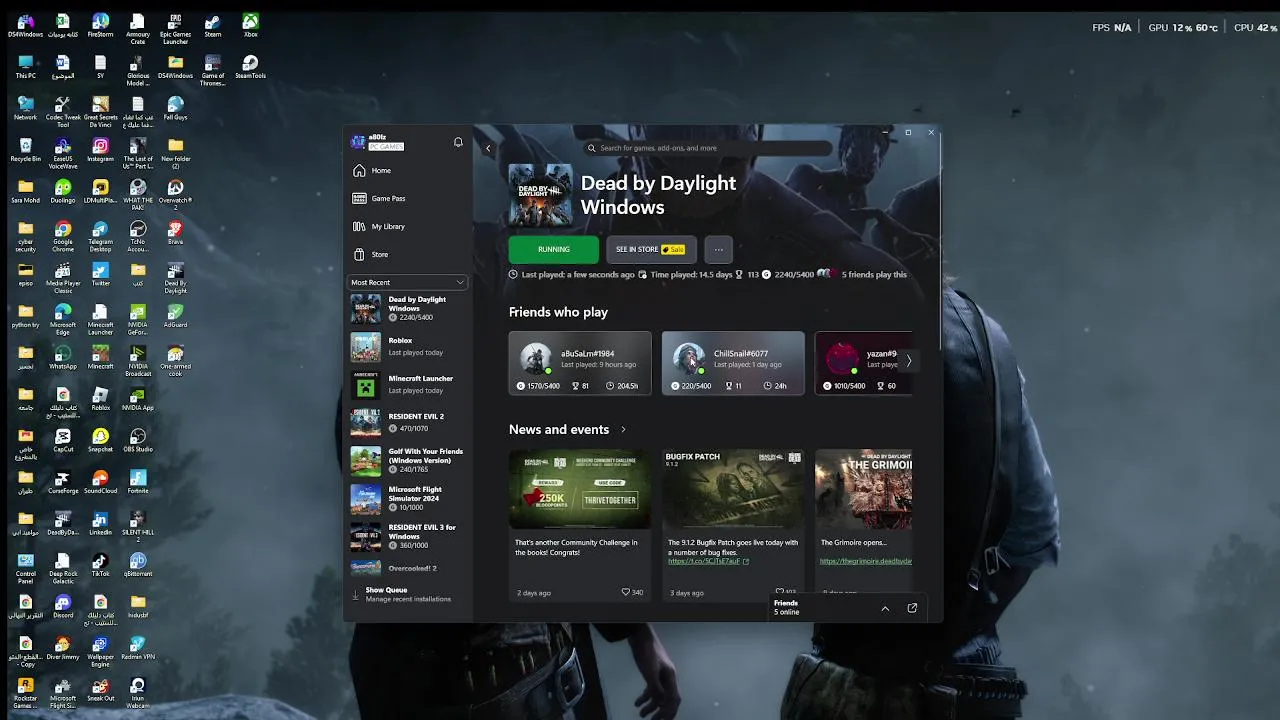Go back with the Xbox back arrow
This screenshot has width=1280, height=720.
(488, 148)
